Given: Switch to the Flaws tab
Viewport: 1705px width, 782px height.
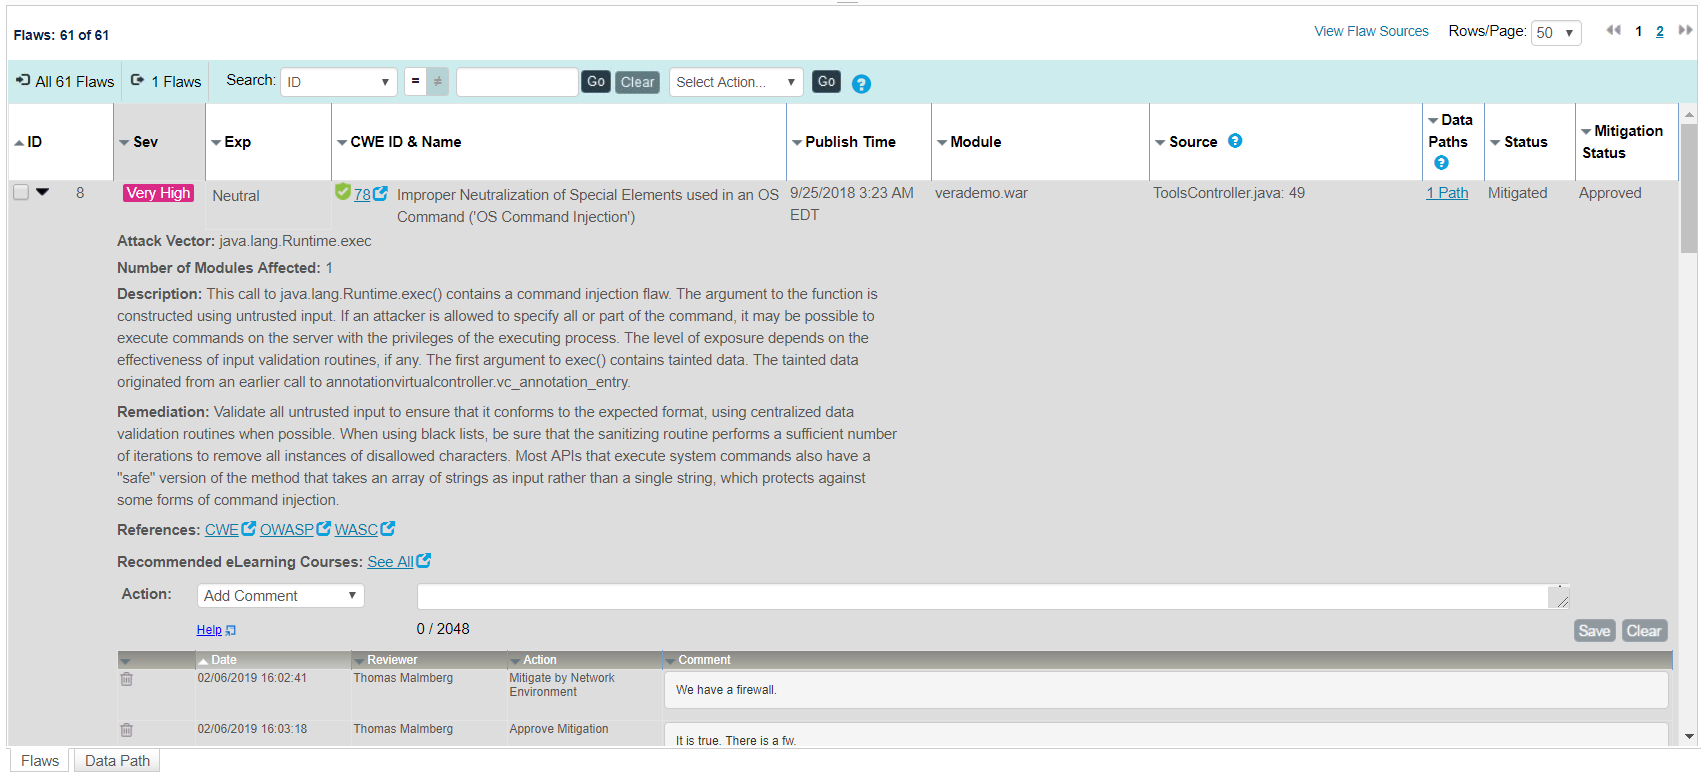Looking at the screenshot, I should tap(40, 761).
